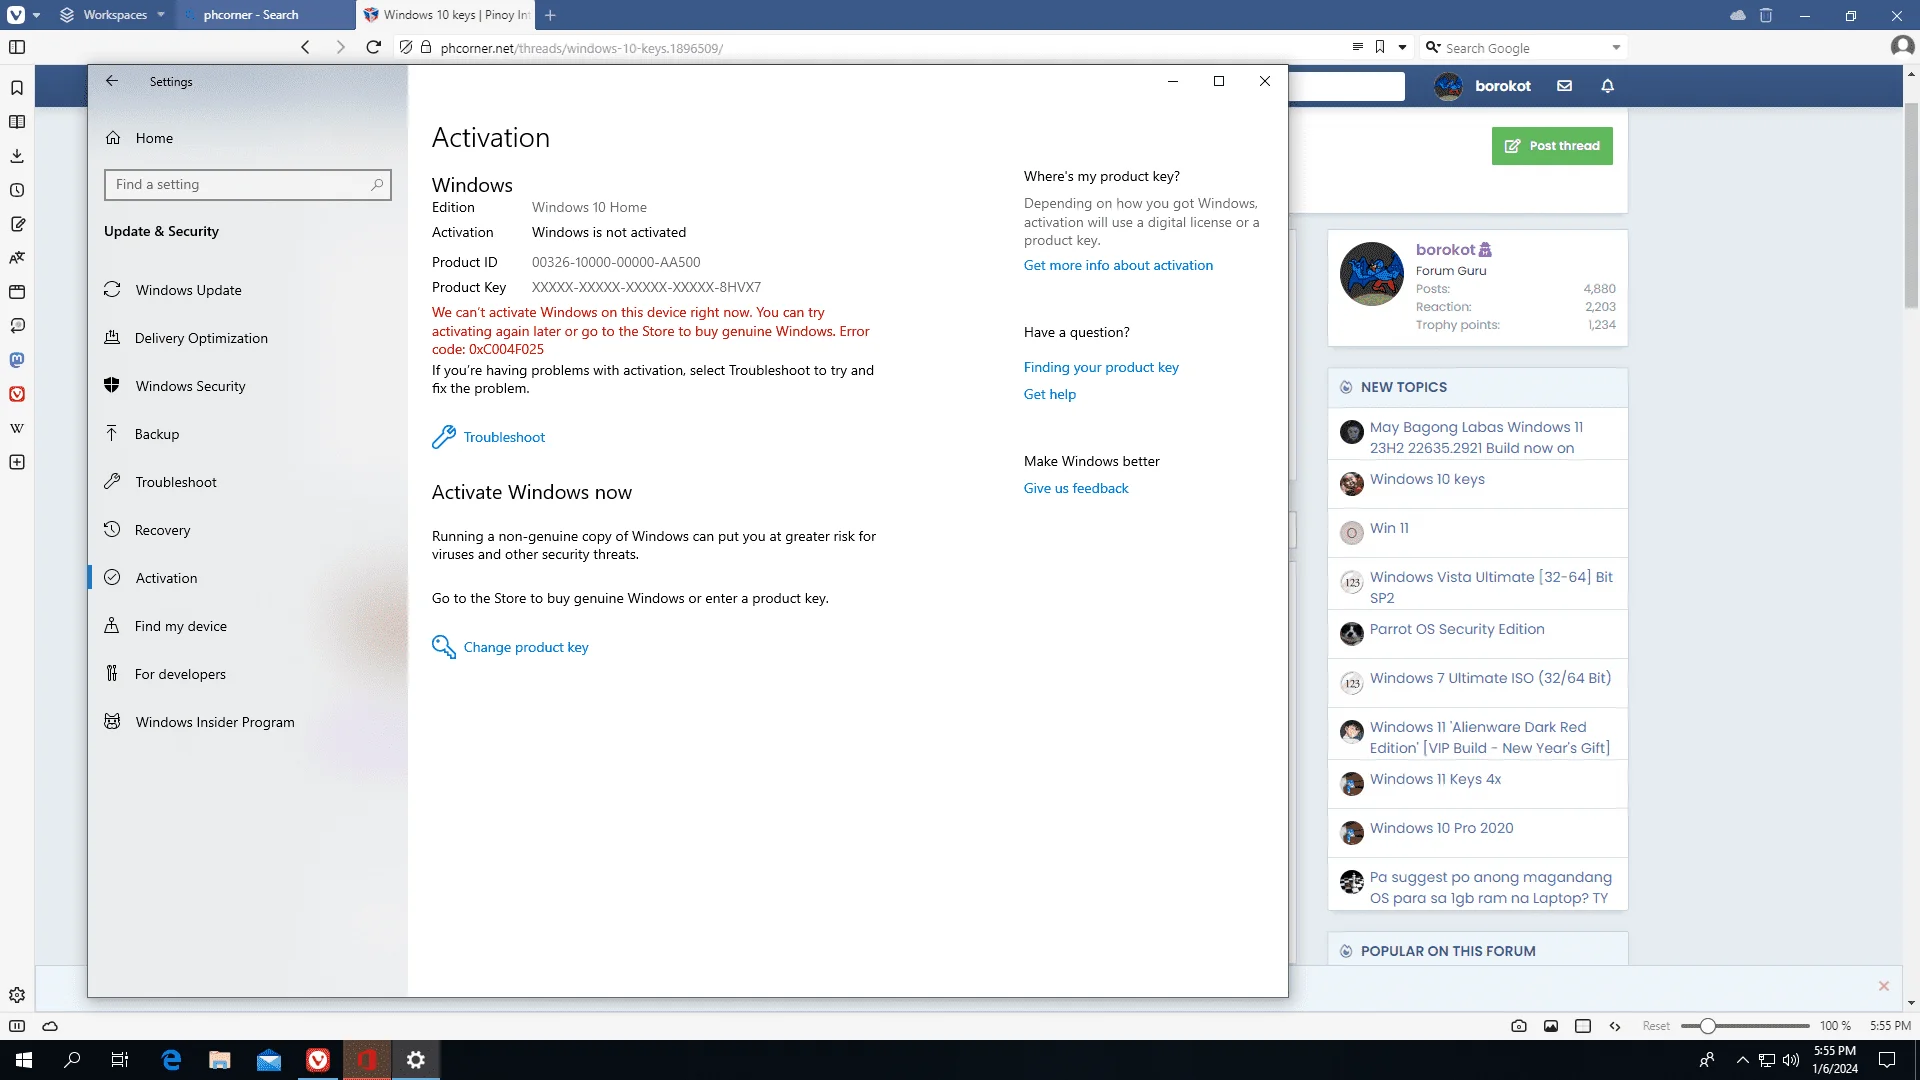The image size is (1920, 1080).
Task: Click the Get help link
Action: 1050,394
